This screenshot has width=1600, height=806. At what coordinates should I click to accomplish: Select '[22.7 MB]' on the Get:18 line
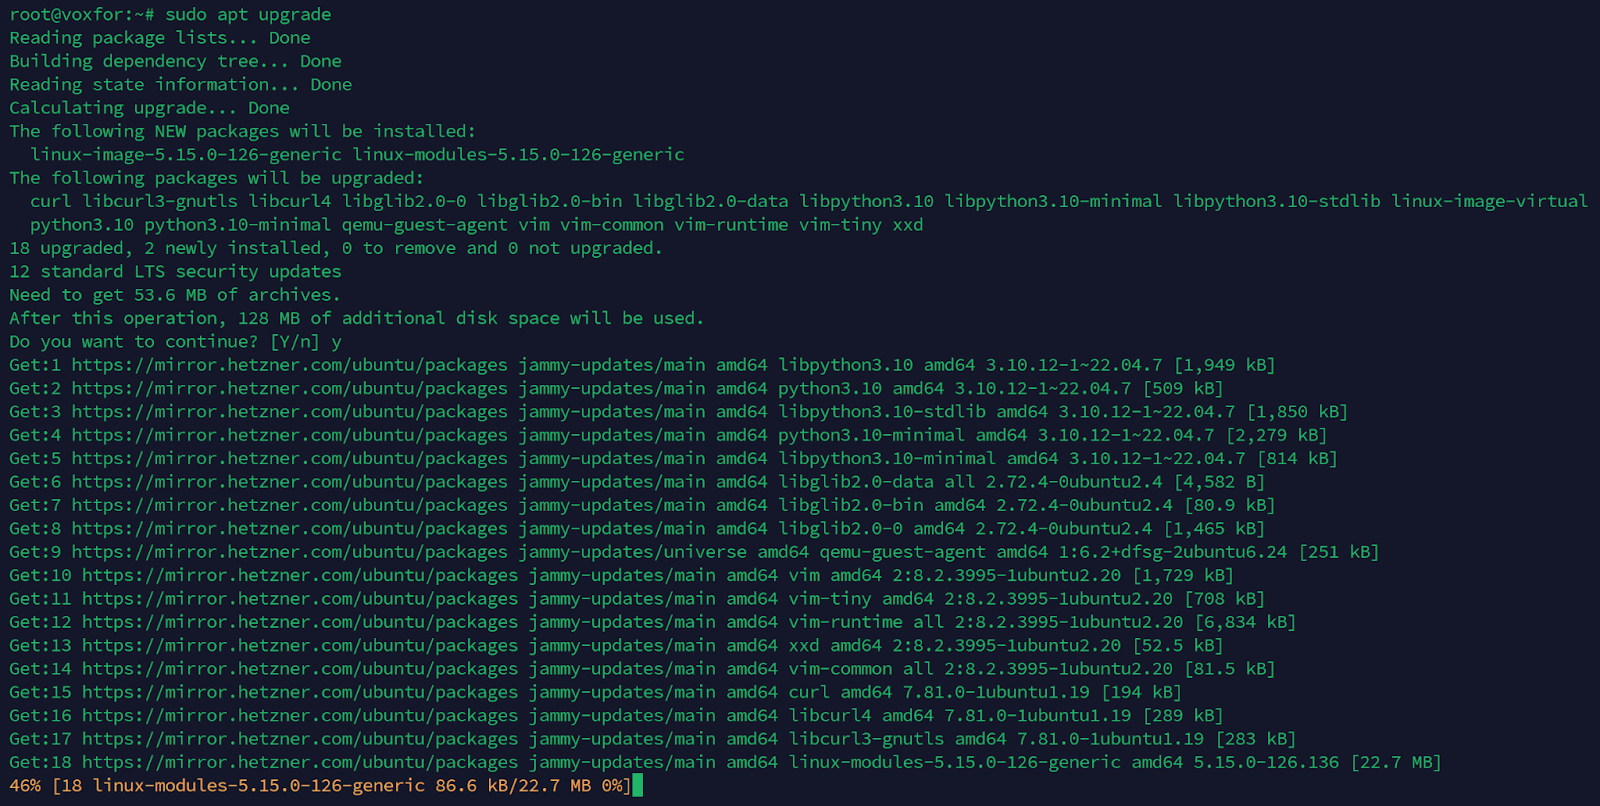click(x=1396, y=763)
